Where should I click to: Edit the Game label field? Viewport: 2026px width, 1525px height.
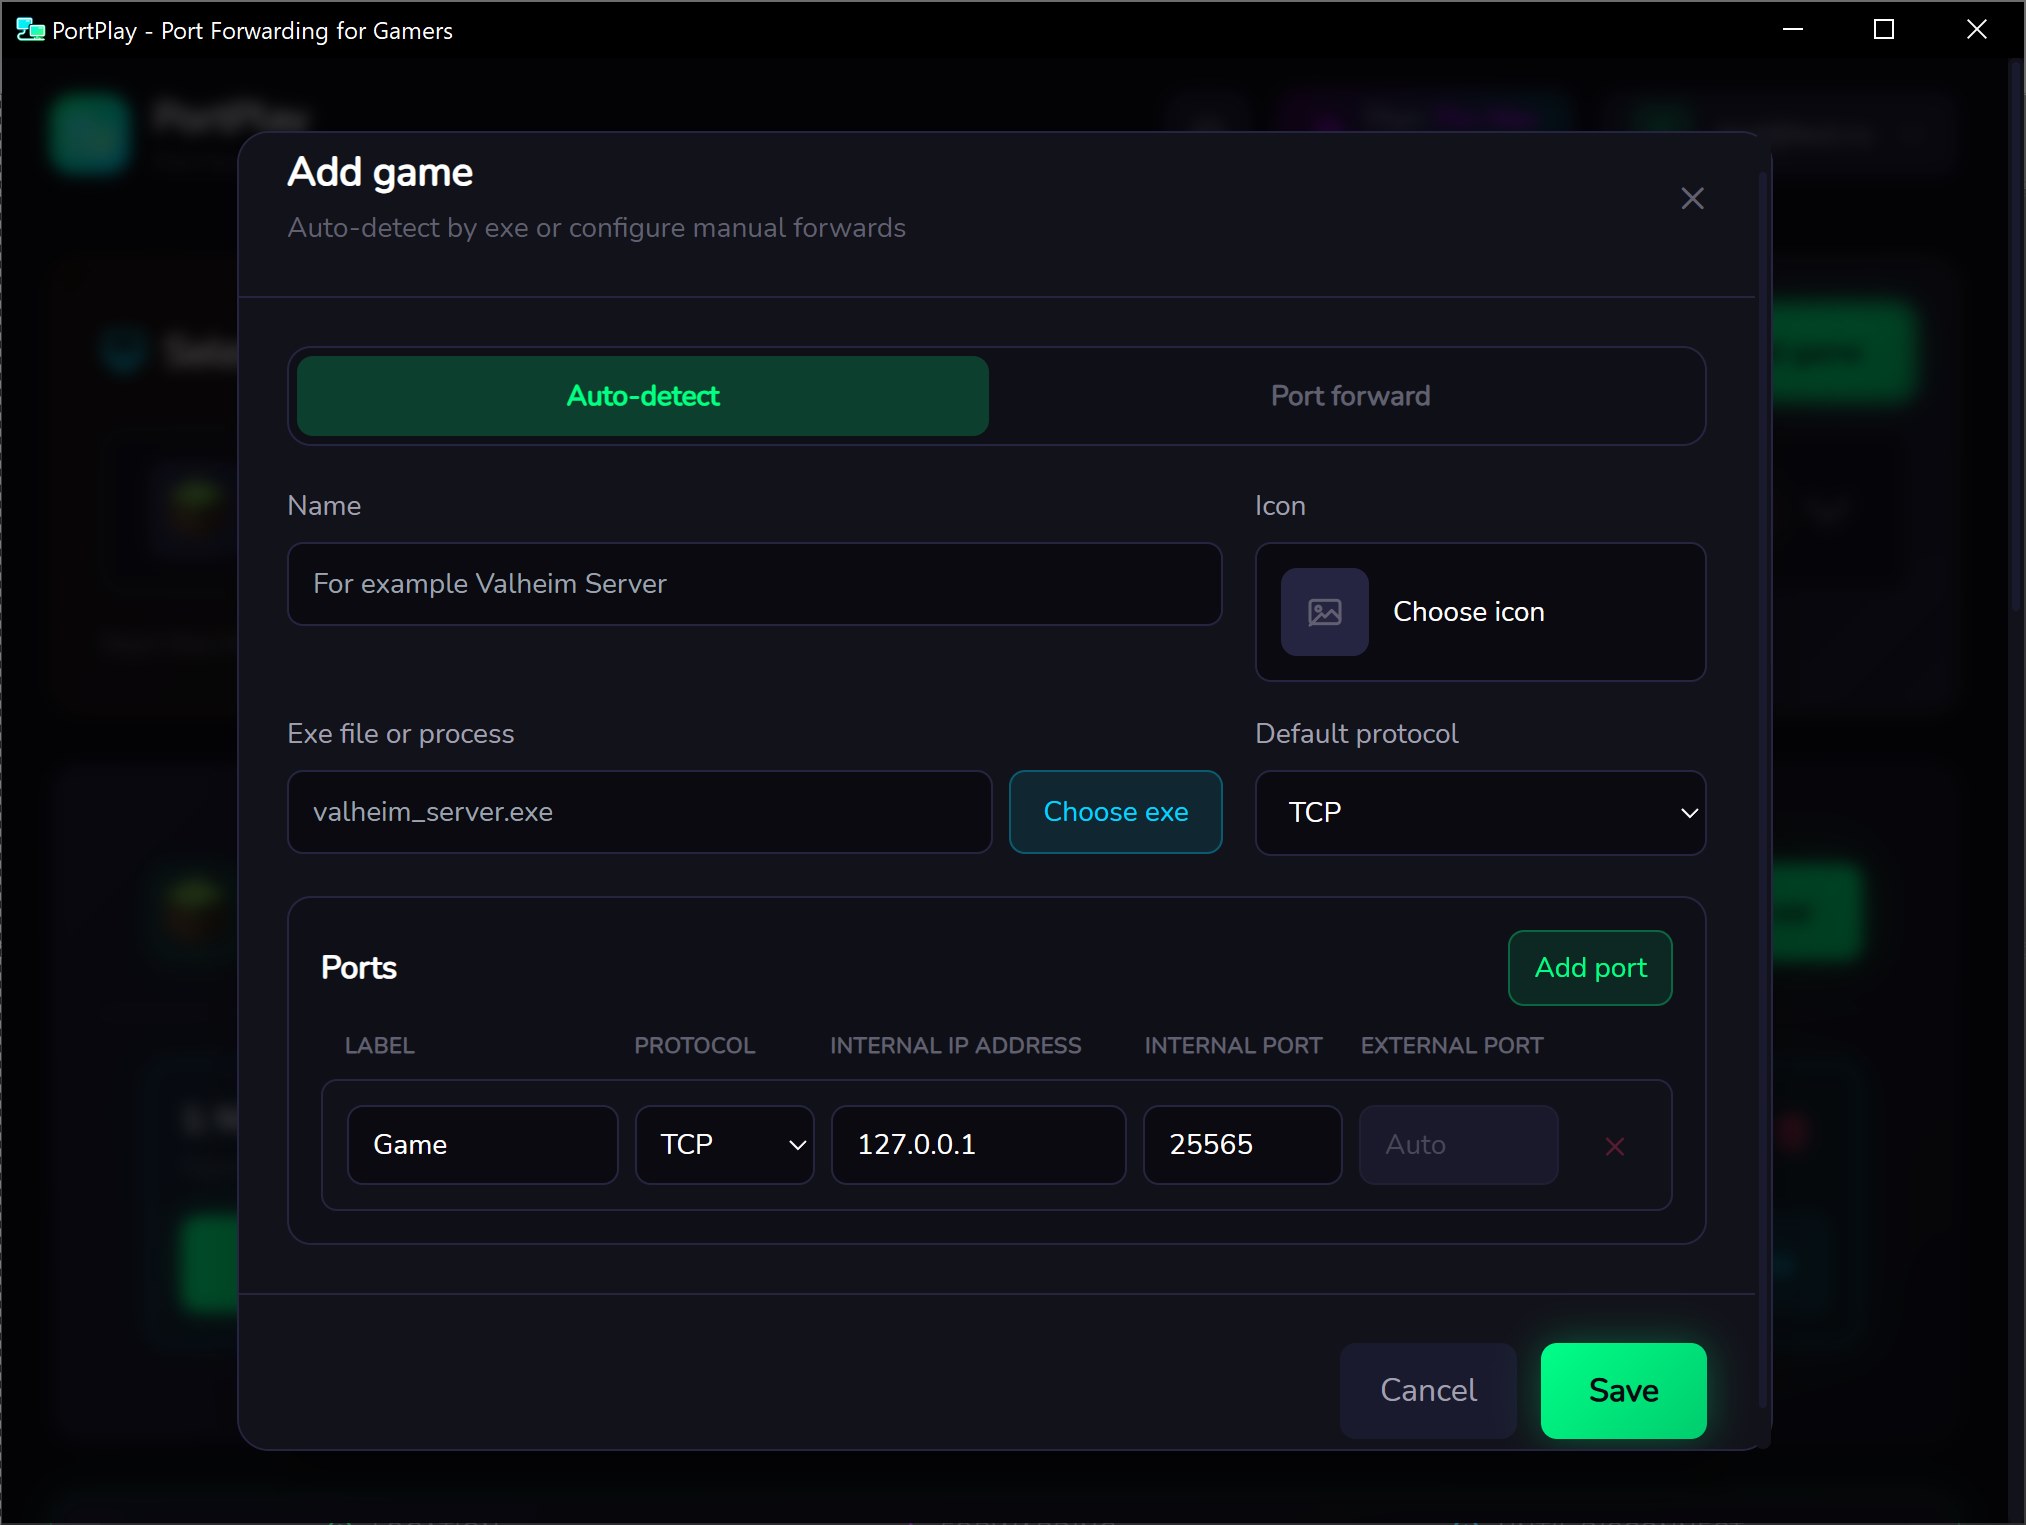[x=483, y=1145]
